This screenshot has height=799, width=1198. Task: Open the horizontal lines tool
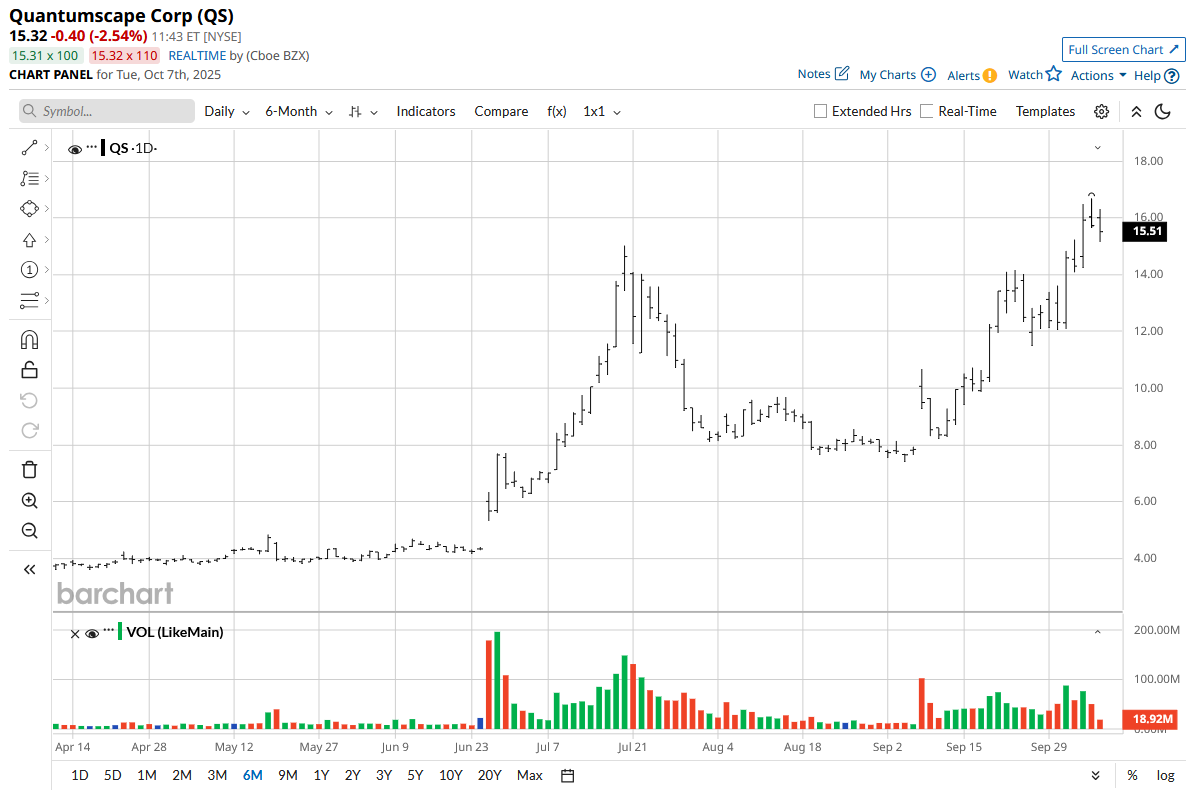29,300
